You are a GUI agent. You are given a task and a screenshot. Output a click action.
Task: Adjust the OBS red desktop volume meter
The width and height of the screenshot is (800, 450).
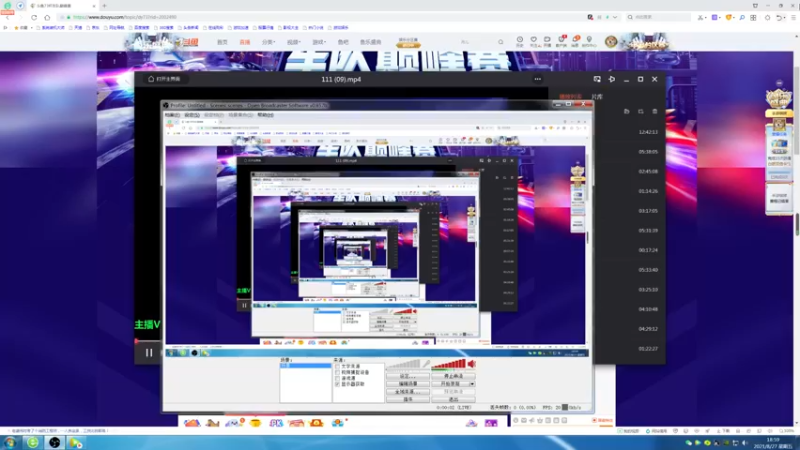448,364
